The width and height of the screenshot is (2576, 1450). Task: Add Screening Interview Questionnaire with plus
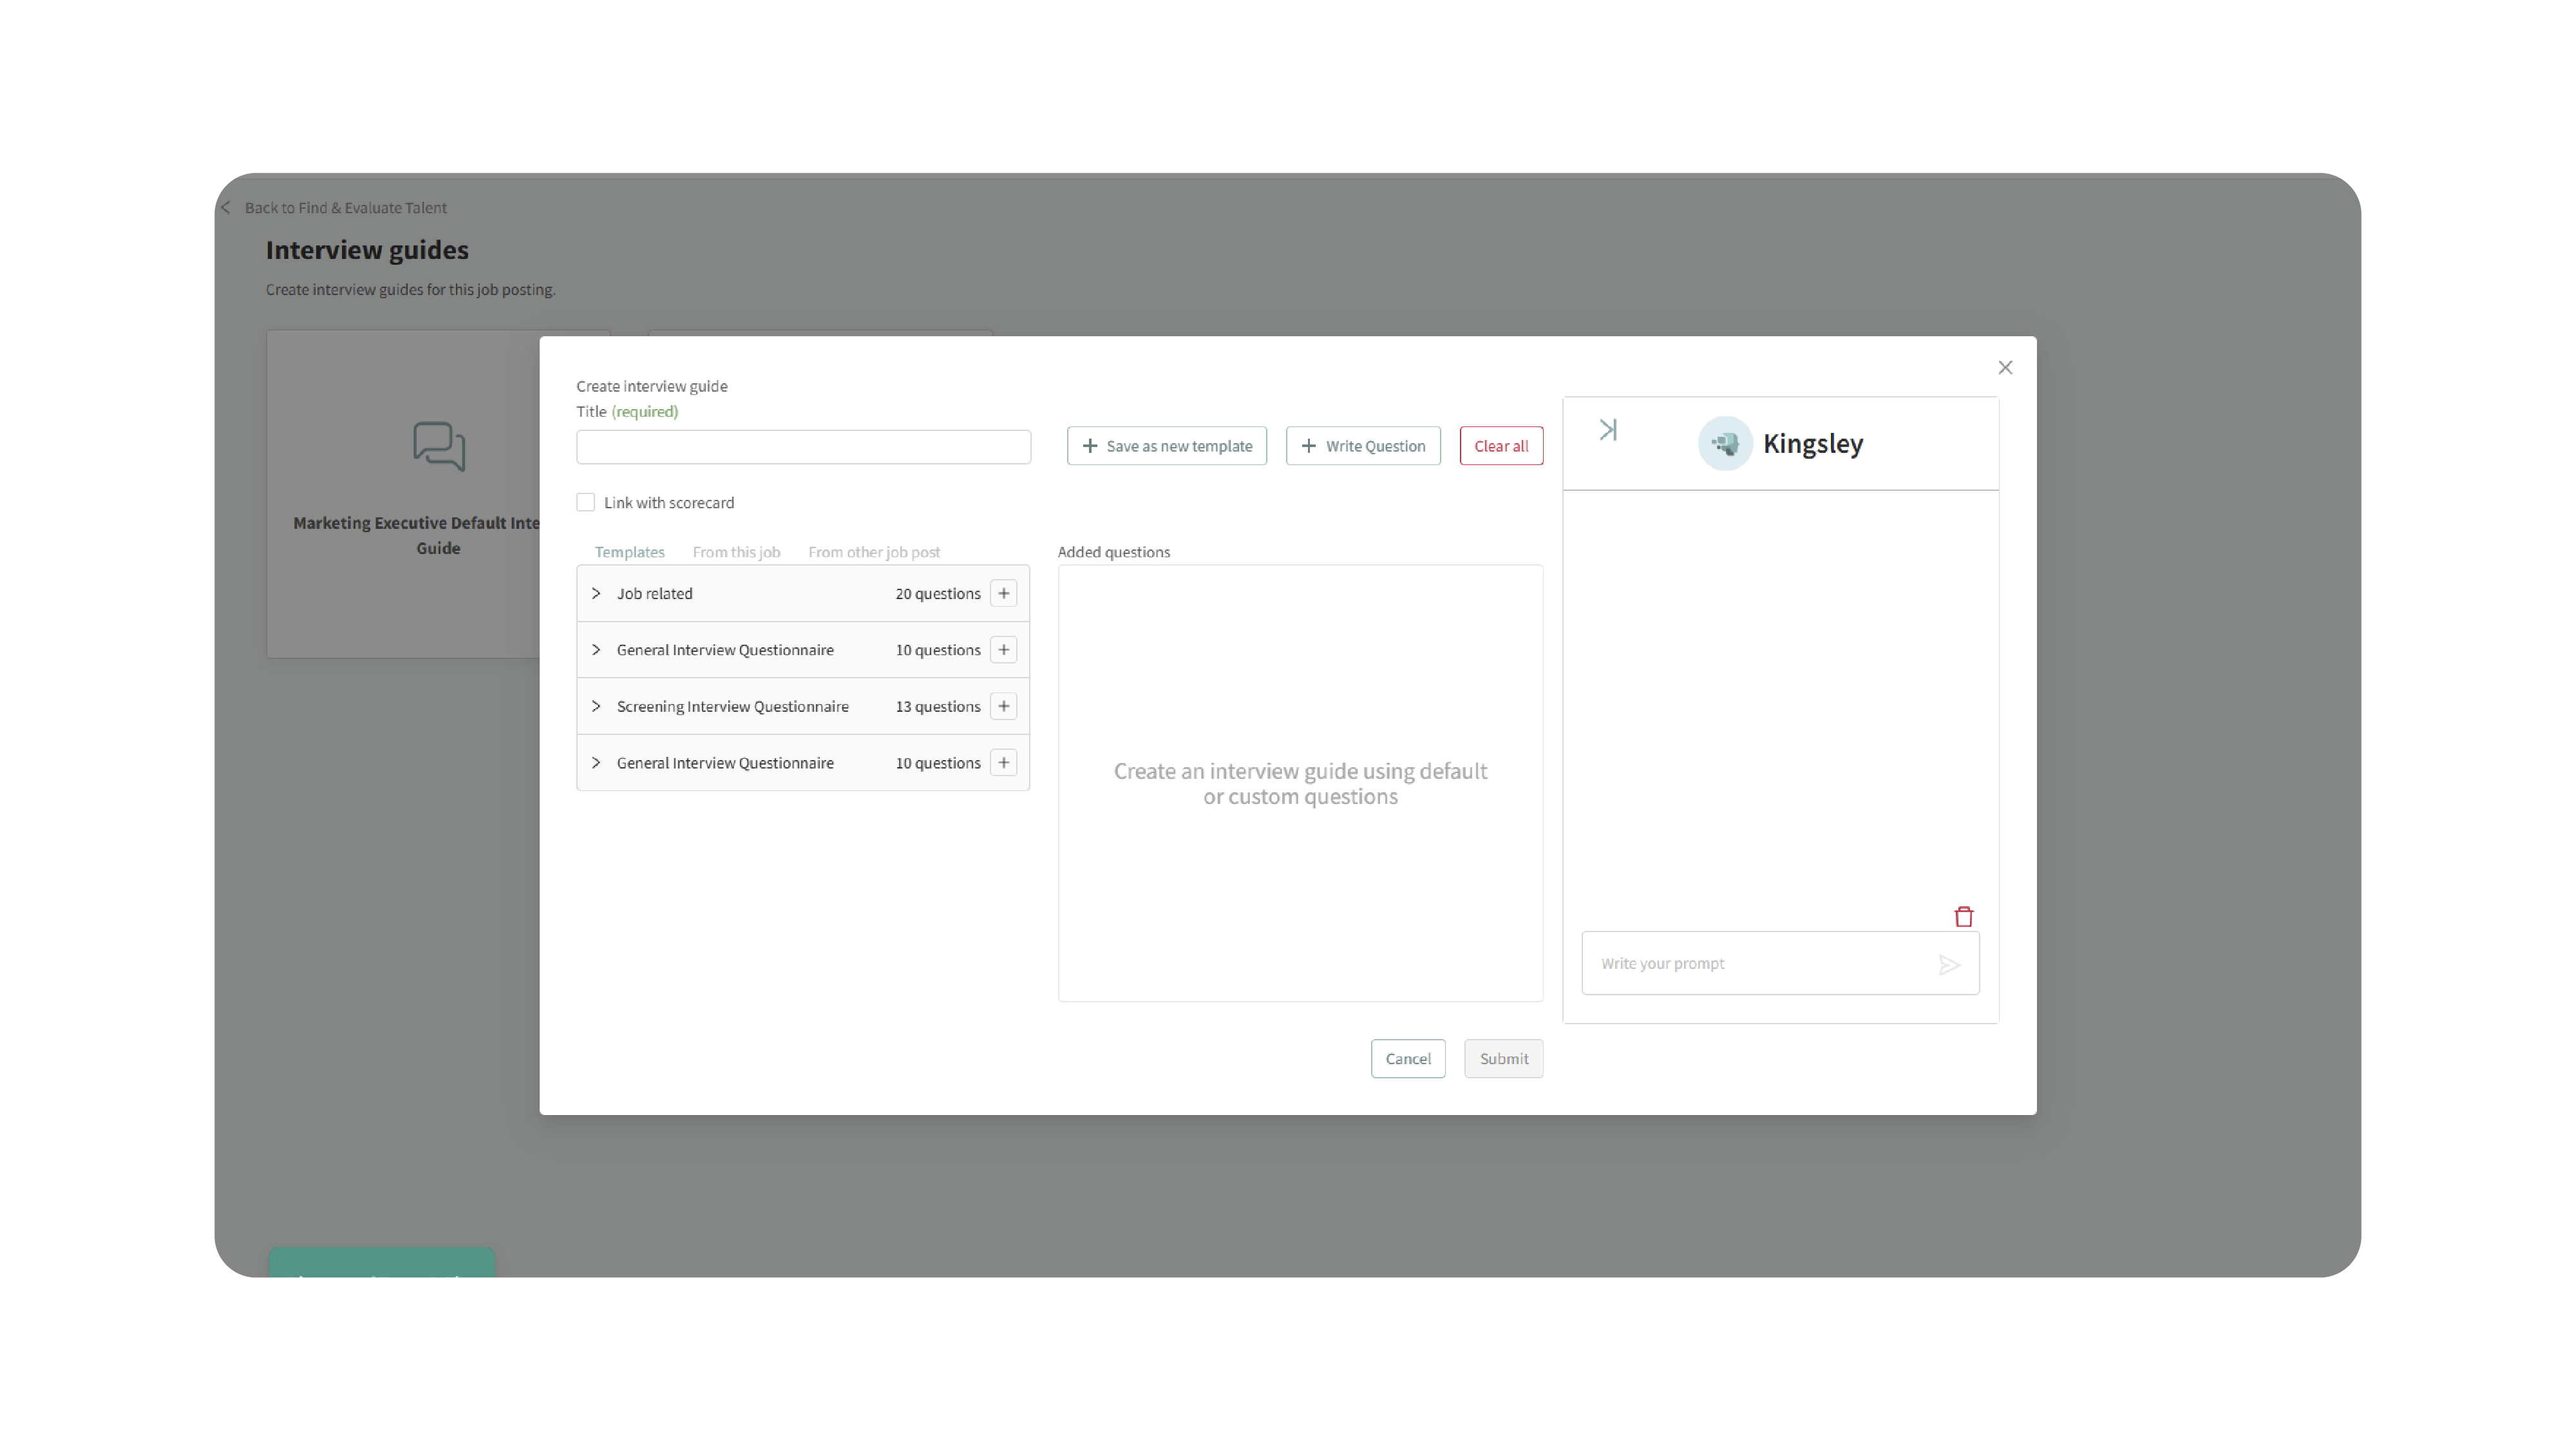(x=1003, y=706)
